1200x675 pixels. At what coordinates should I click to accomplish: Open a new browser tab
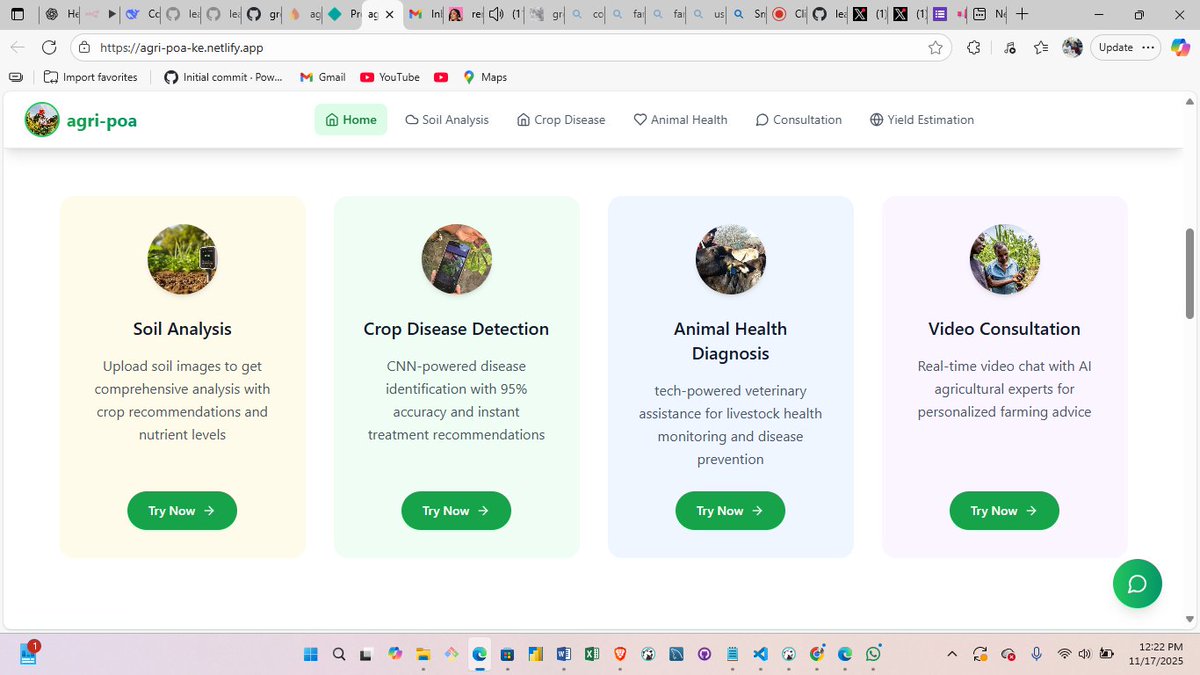pos(1022,15)
